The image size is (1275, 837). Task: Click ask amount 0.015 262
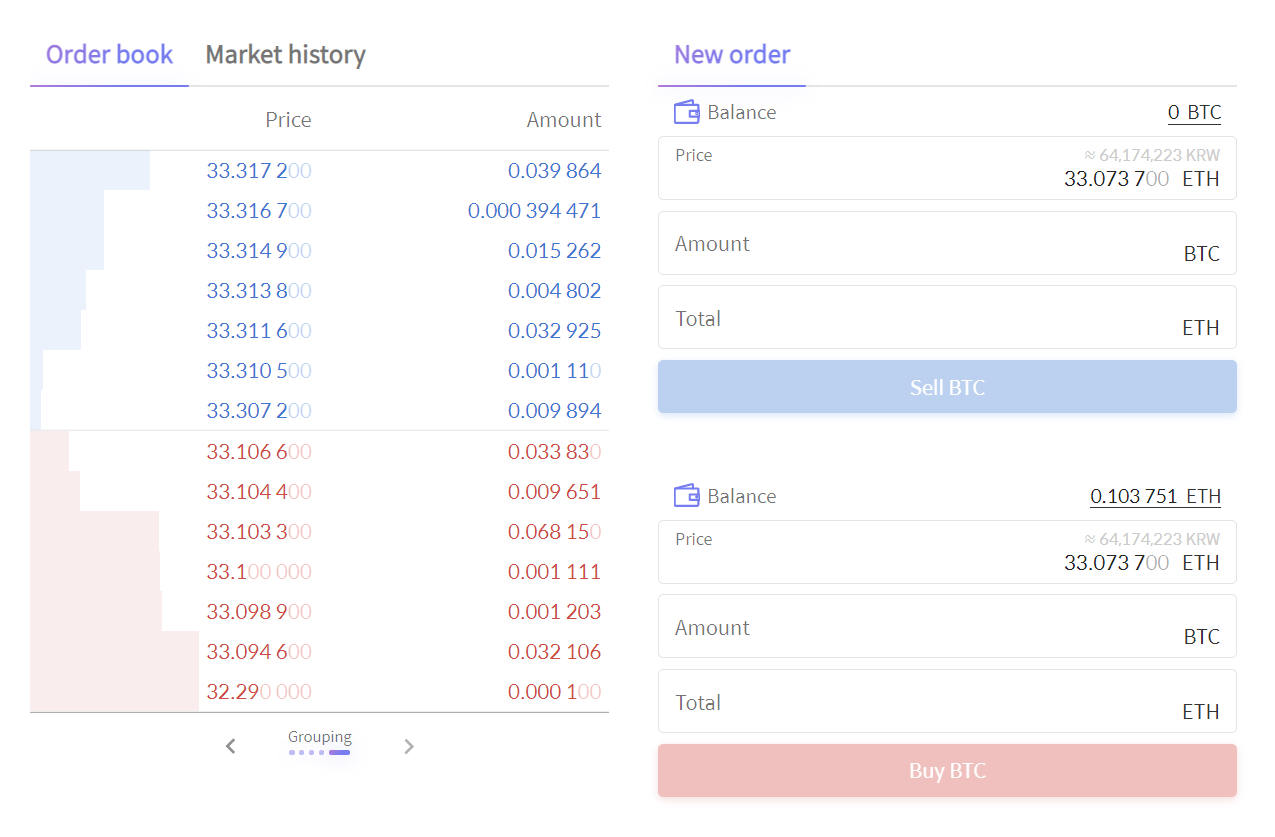[555, 251]
